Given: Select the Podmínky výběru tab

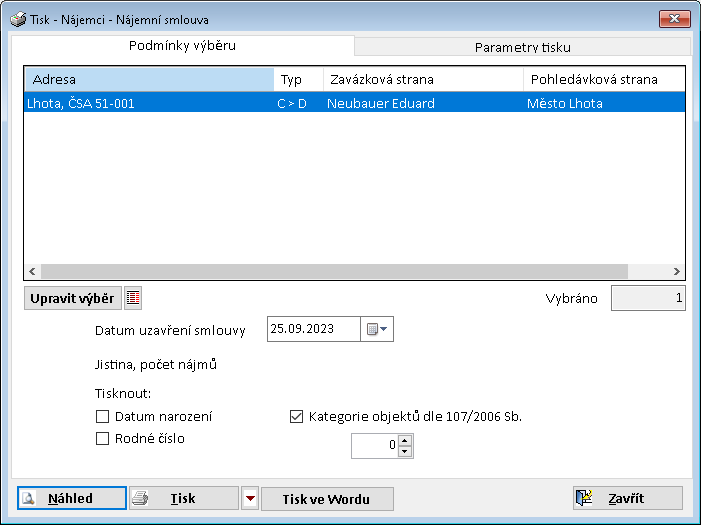Looking at the screenshot, I should (x=183, y=46).
